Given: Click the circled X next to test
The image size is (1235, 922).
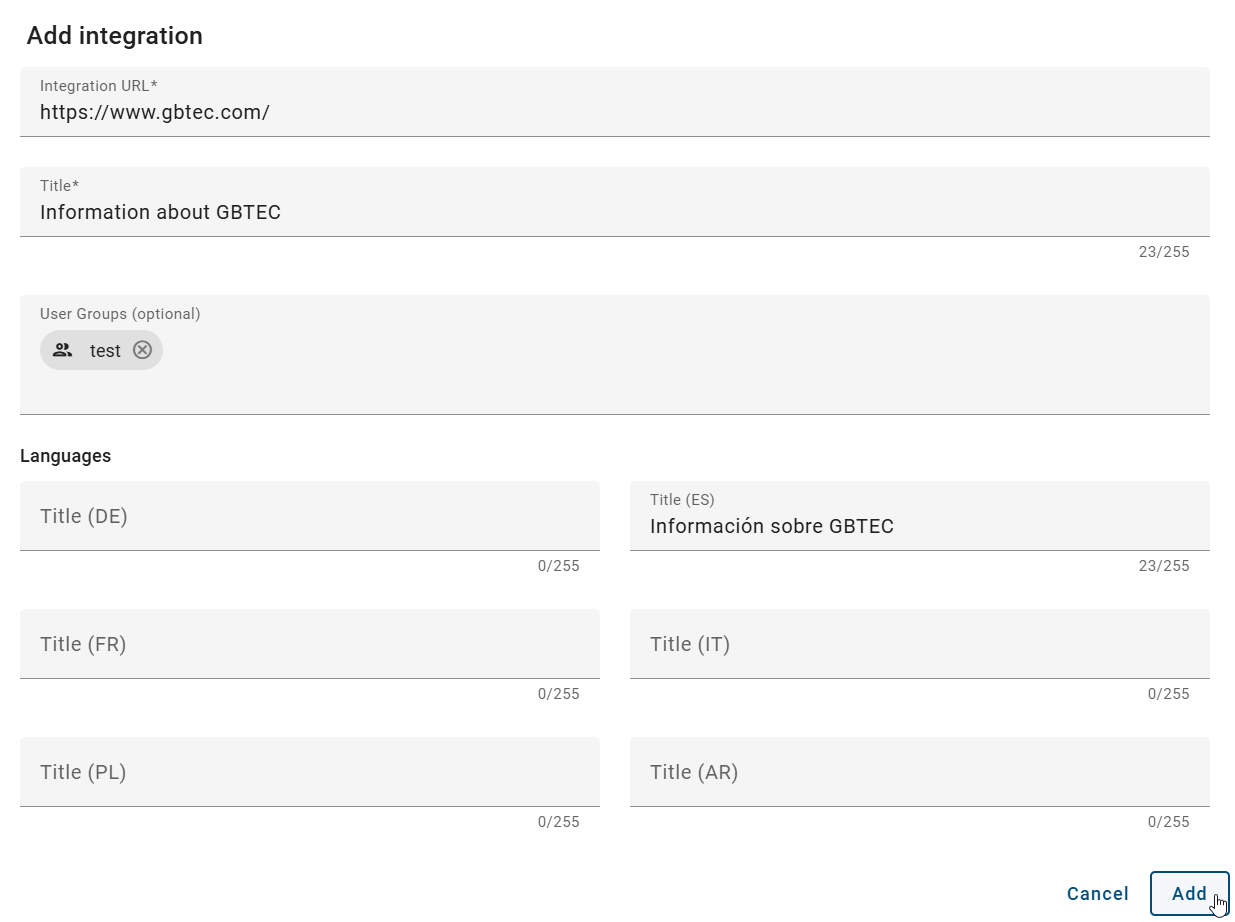Looking at the screenshot, I should [x=141, y=350].
